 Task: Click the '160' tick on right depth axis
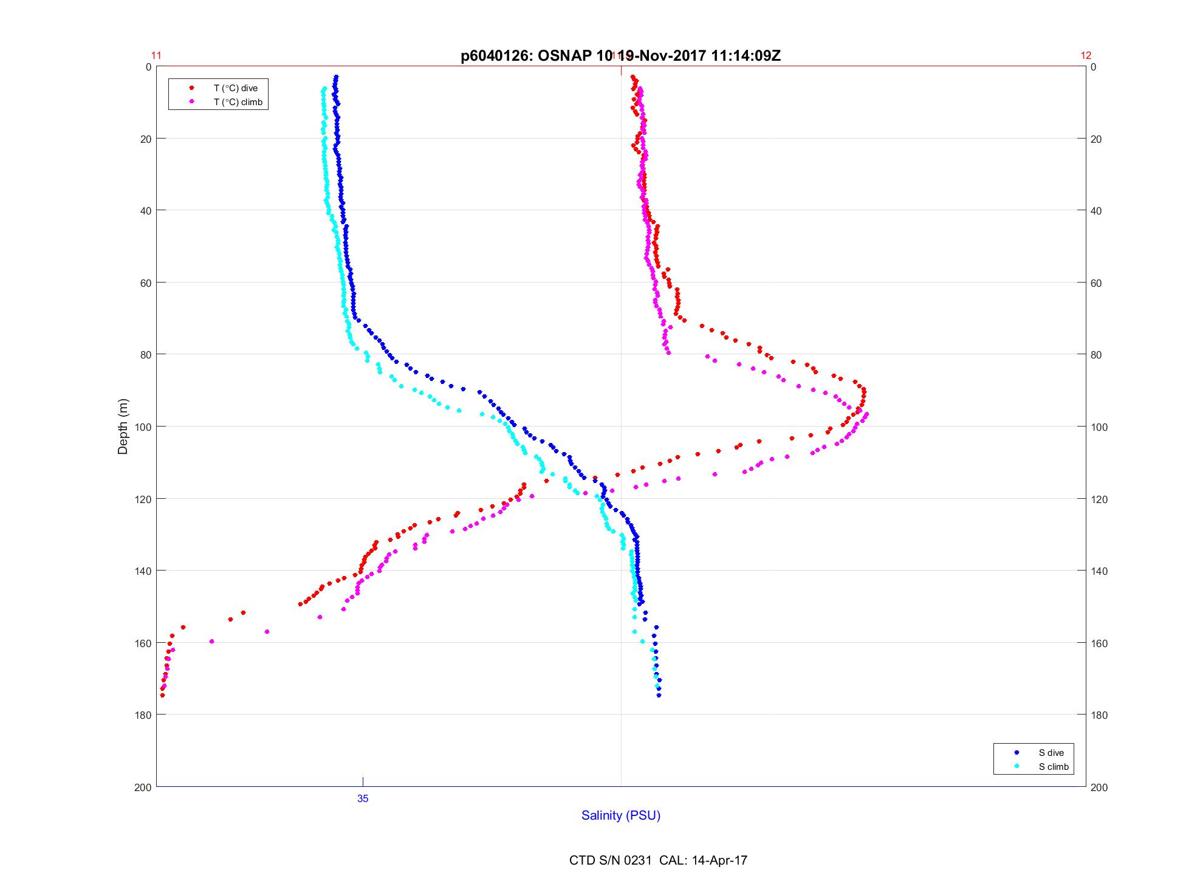point(1100,643)
